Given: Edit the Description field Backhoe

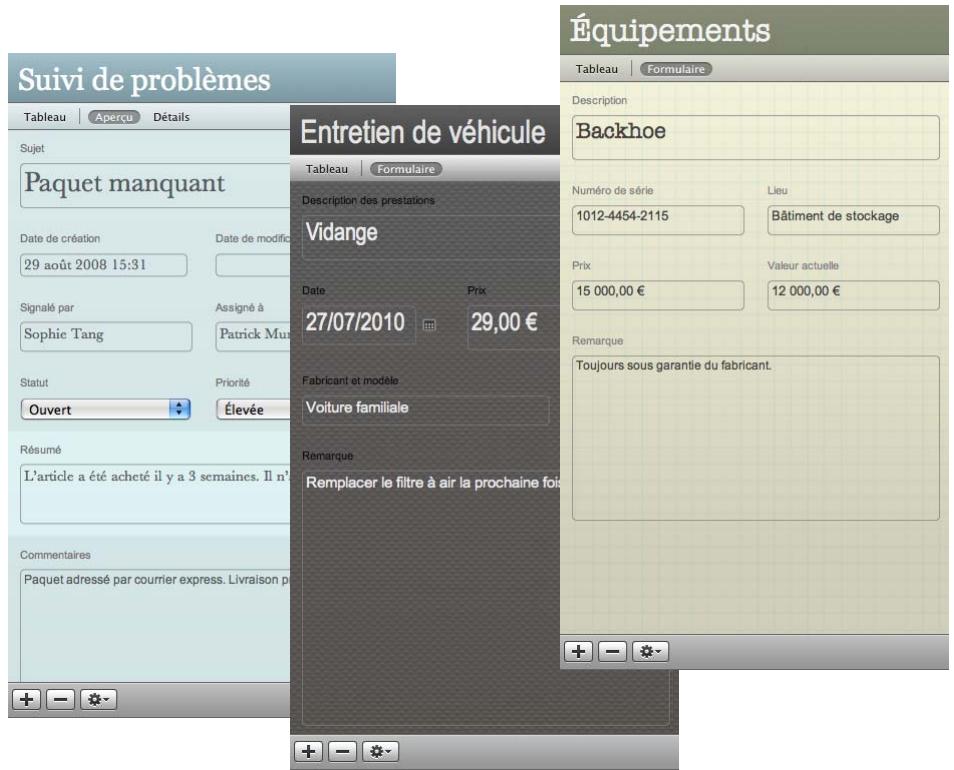Looking at the screenshot, I should (756, 137).
